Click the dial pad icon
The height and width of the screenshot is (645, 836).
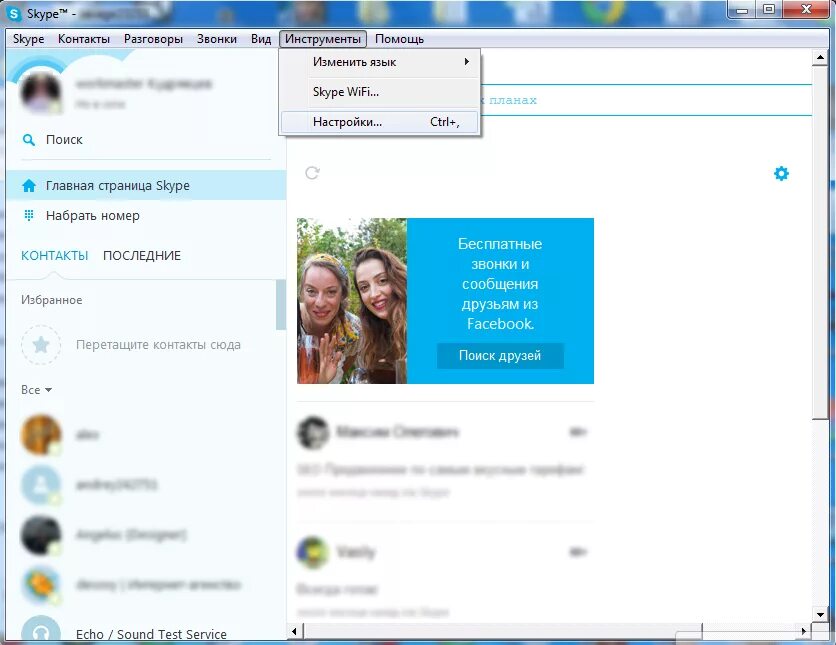[29, 215]
